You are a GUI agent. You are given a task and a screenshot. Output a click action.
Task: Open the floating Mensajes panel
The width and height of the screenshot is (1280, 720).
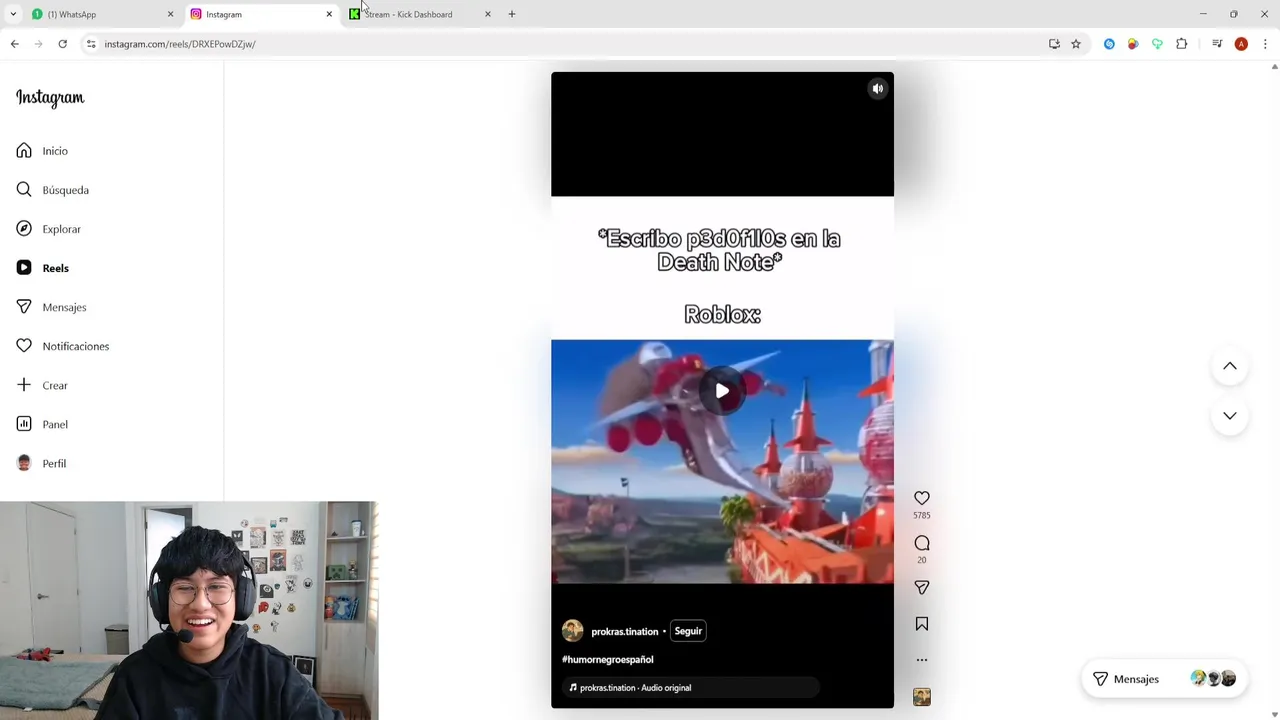(1165, 679)
